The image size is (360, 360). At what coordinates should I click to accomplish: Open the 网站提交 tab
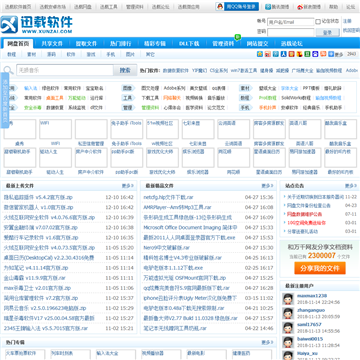[257, 44]
